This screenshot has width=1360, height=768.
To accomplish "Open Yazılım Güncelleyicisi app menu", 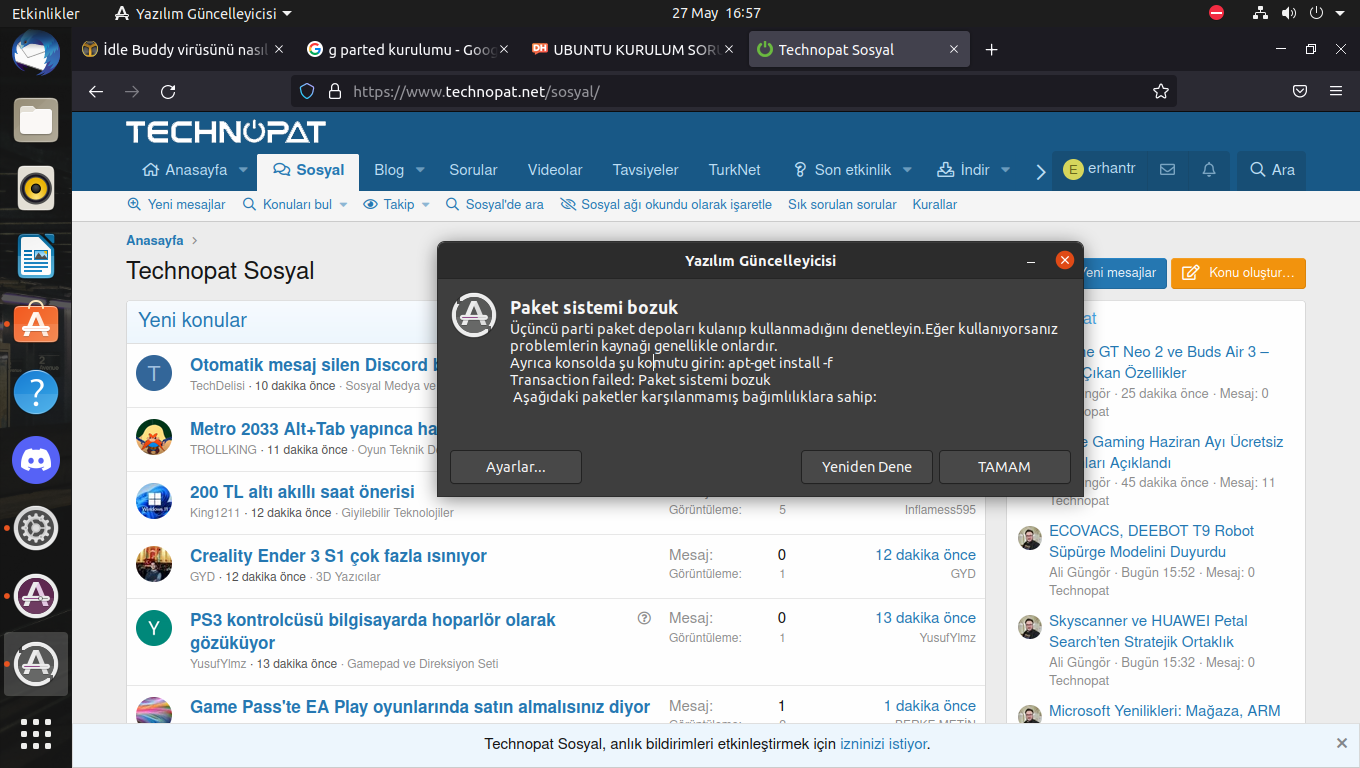I will tap(204, 14).
